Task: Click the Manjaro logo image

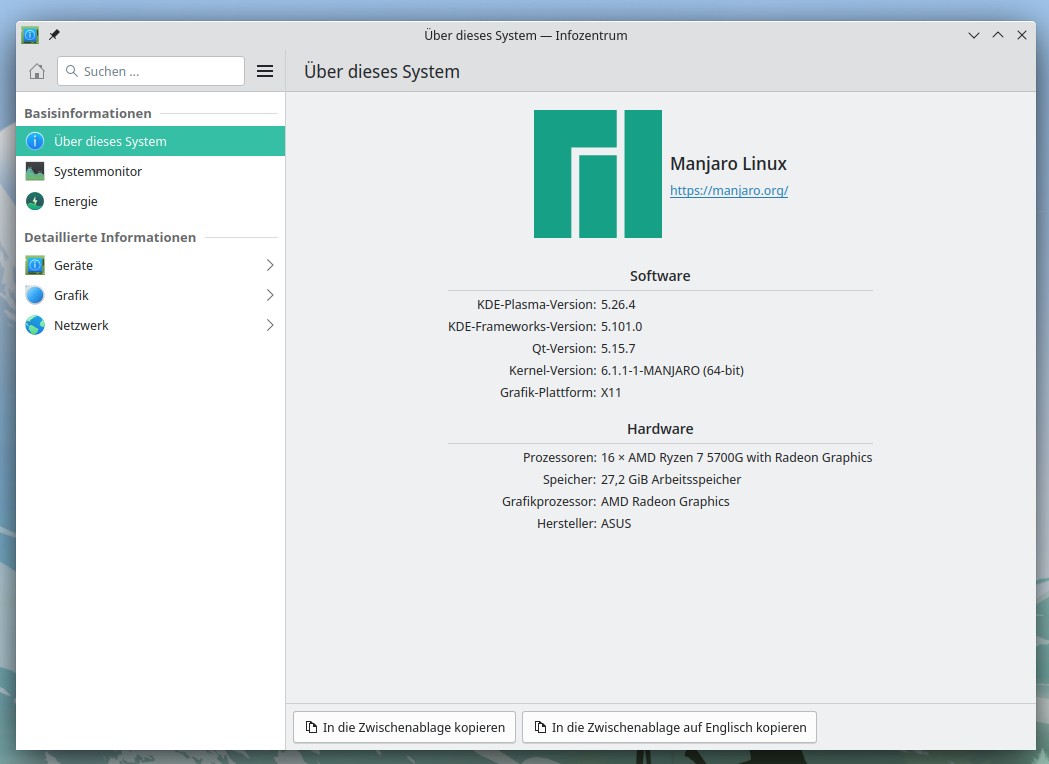Action: click(x=597, y=174)
